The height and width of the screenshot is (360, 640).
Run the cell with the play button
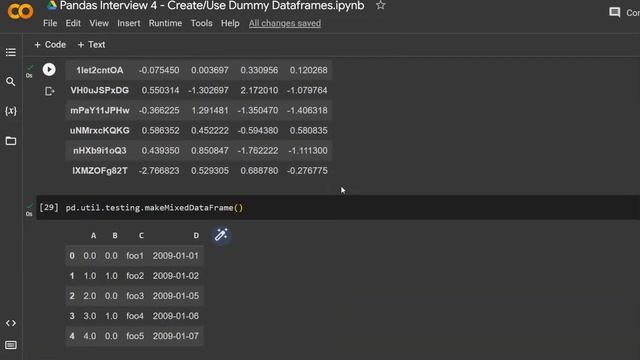[49, 69]
